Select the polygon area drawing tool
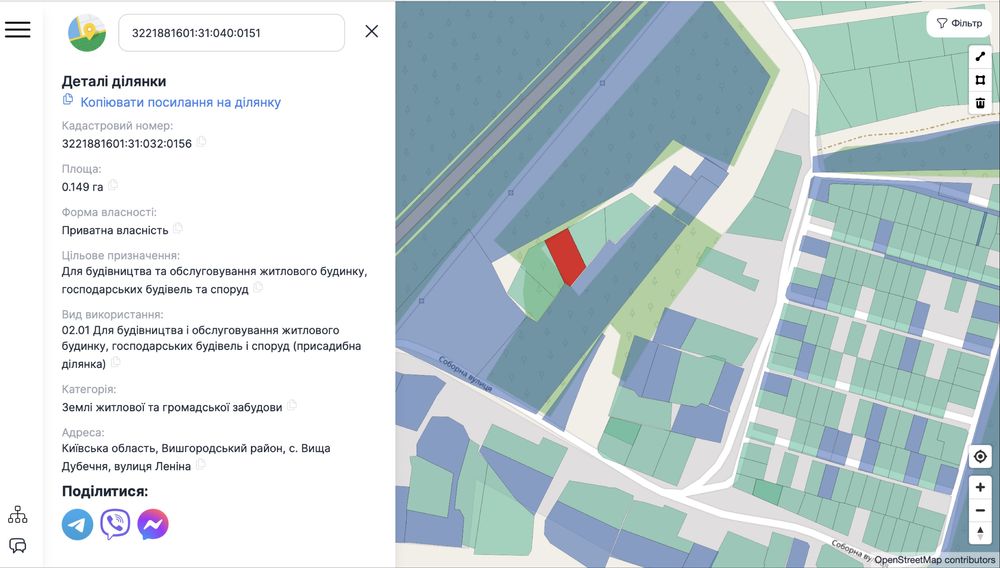This screenshot has width=1000, height=568. tap(980, 80)
